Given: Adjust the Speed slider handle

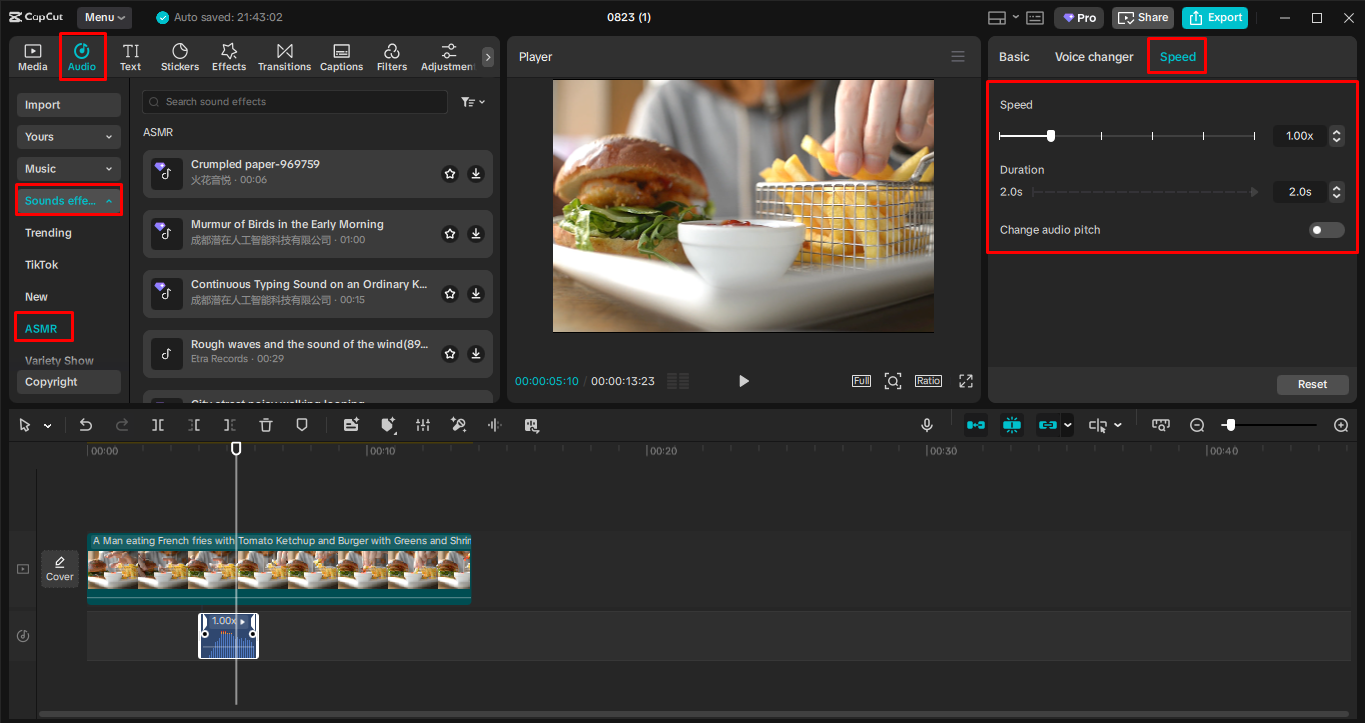Looking at the screenshot, I should [1051, 135].
